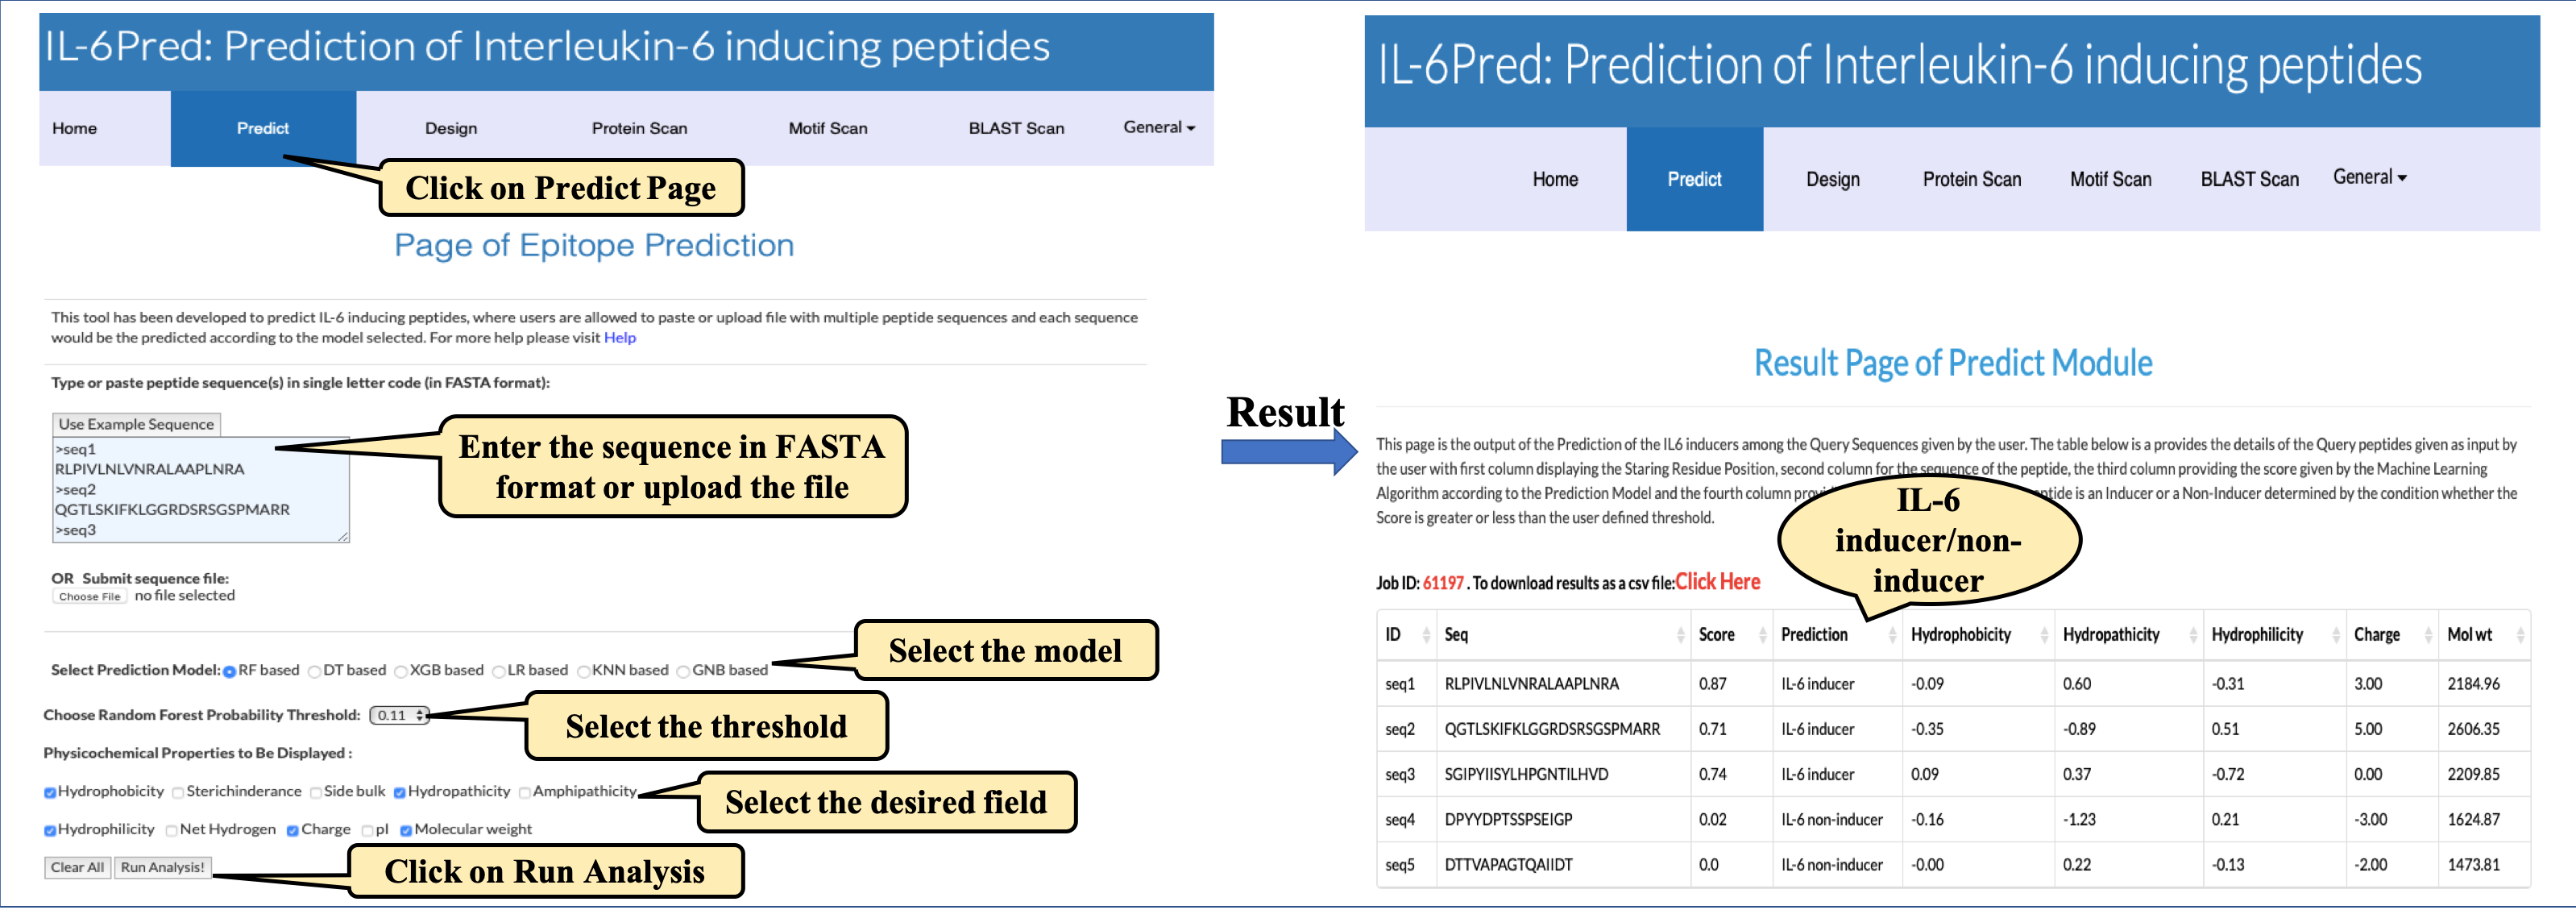
Task: Click the sort icon on the Hydrophobicity column
Action: tap(2044, 635)
